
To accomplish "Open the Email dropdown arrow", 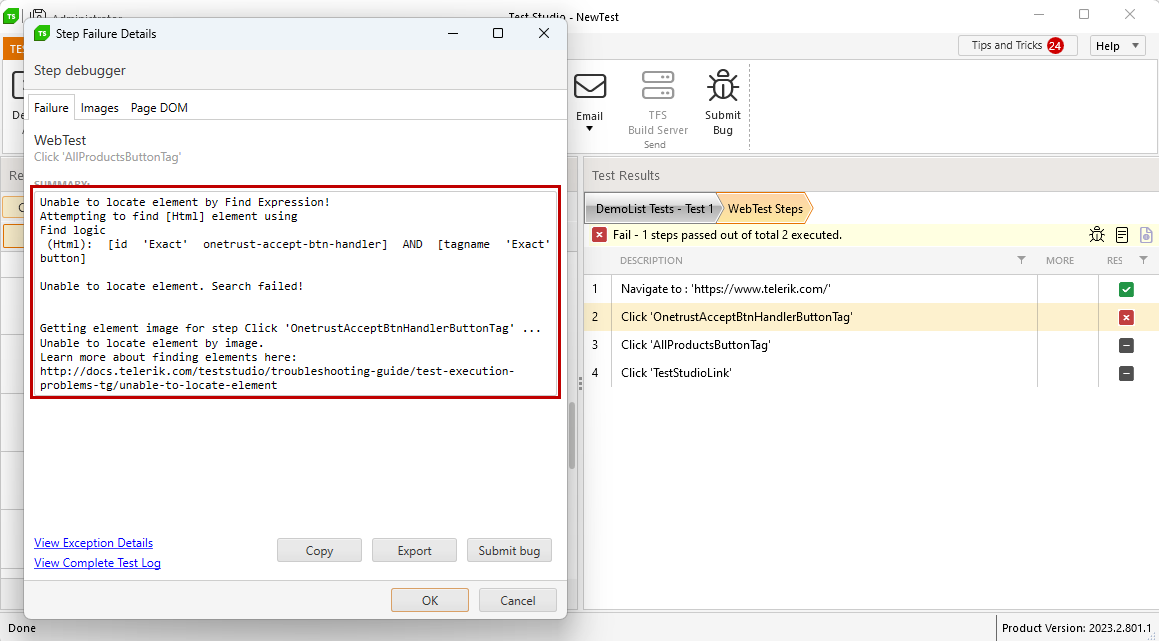I will tap(590, 129).
